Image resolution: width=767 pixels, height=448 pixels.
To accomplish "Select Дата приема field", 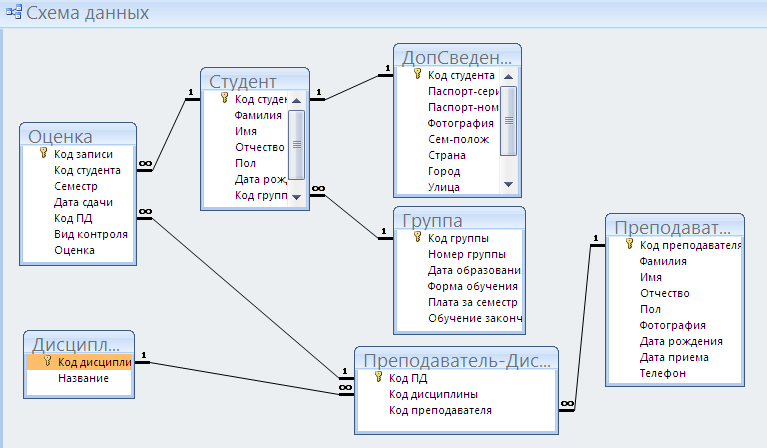I will [675, 358].
